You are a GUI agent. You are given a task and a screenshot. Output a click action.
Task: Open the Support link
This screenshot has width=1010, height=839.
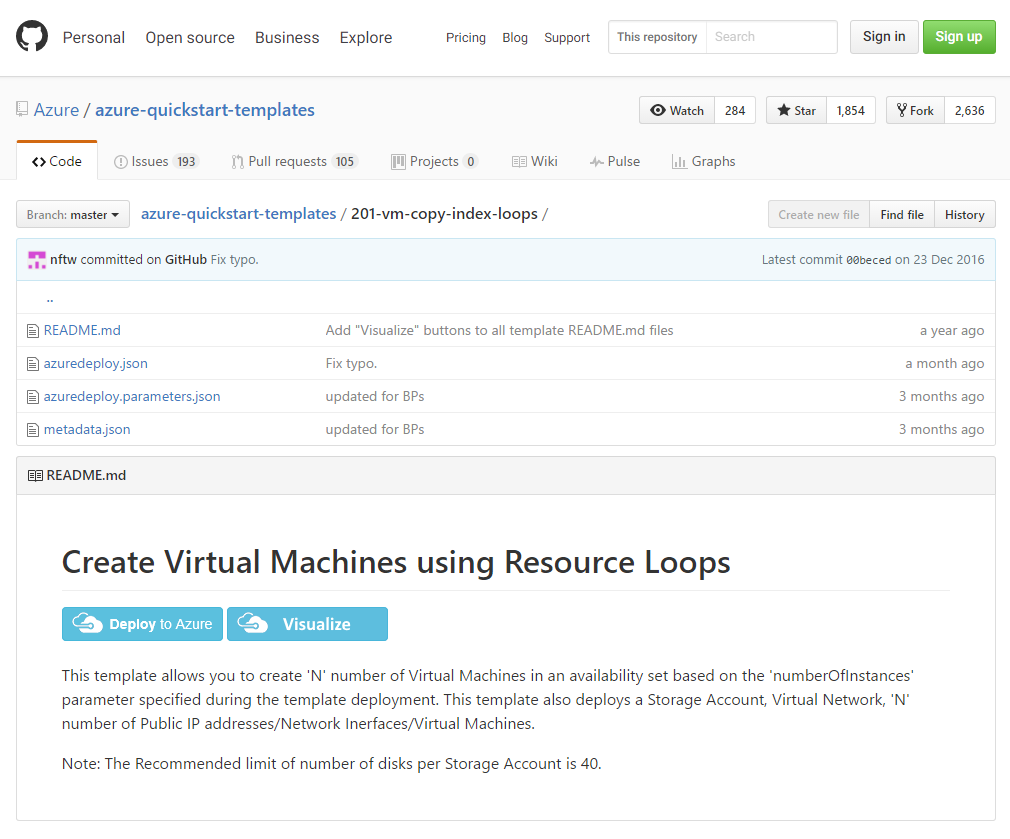pyautogui.click(x=567, y=37)
